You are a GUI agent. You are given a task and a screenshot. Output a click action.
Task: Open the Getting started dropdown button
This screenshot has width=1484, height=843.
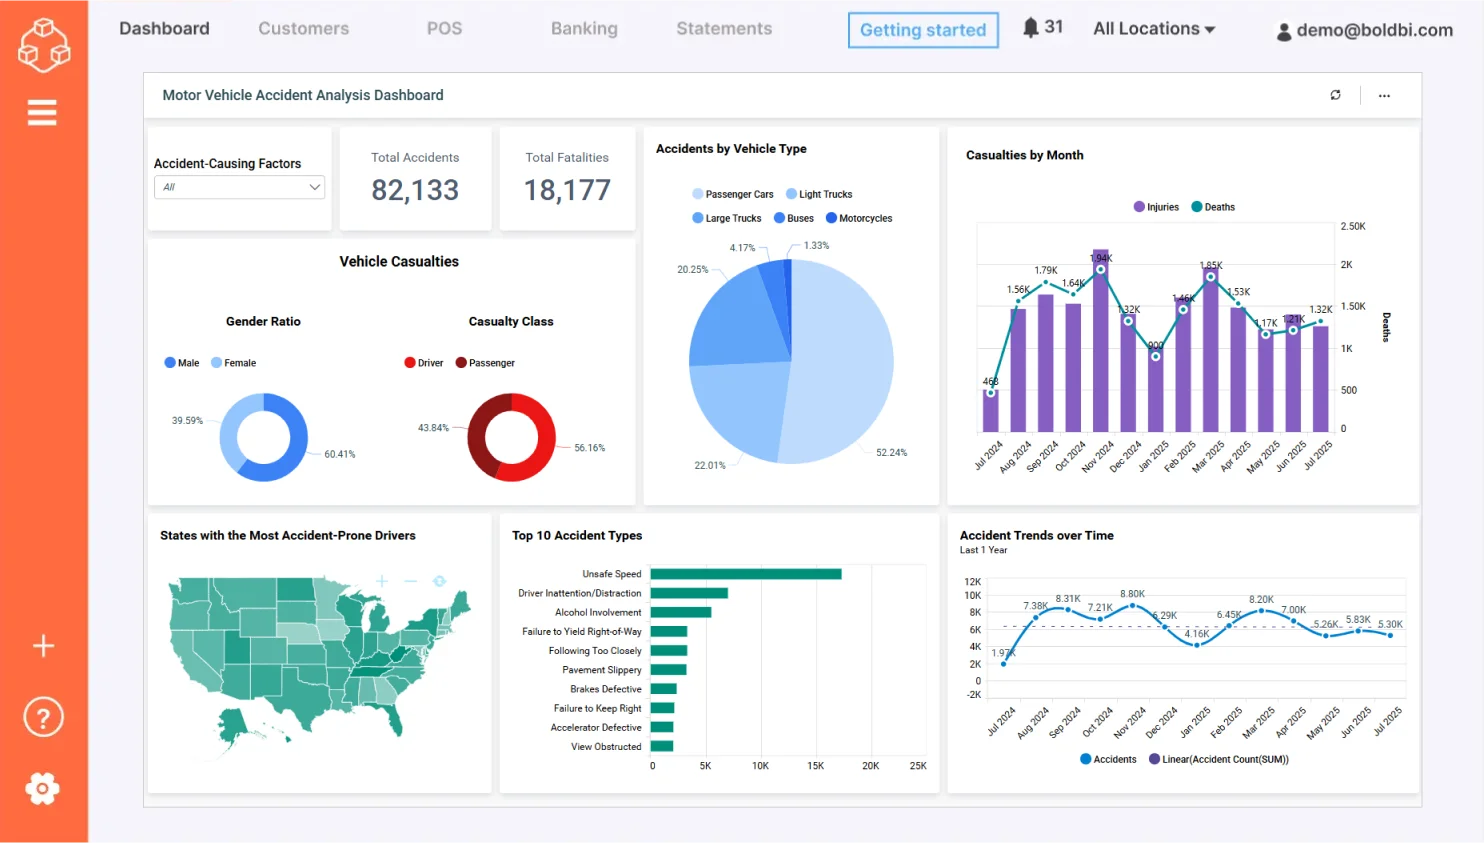point(922,30)
